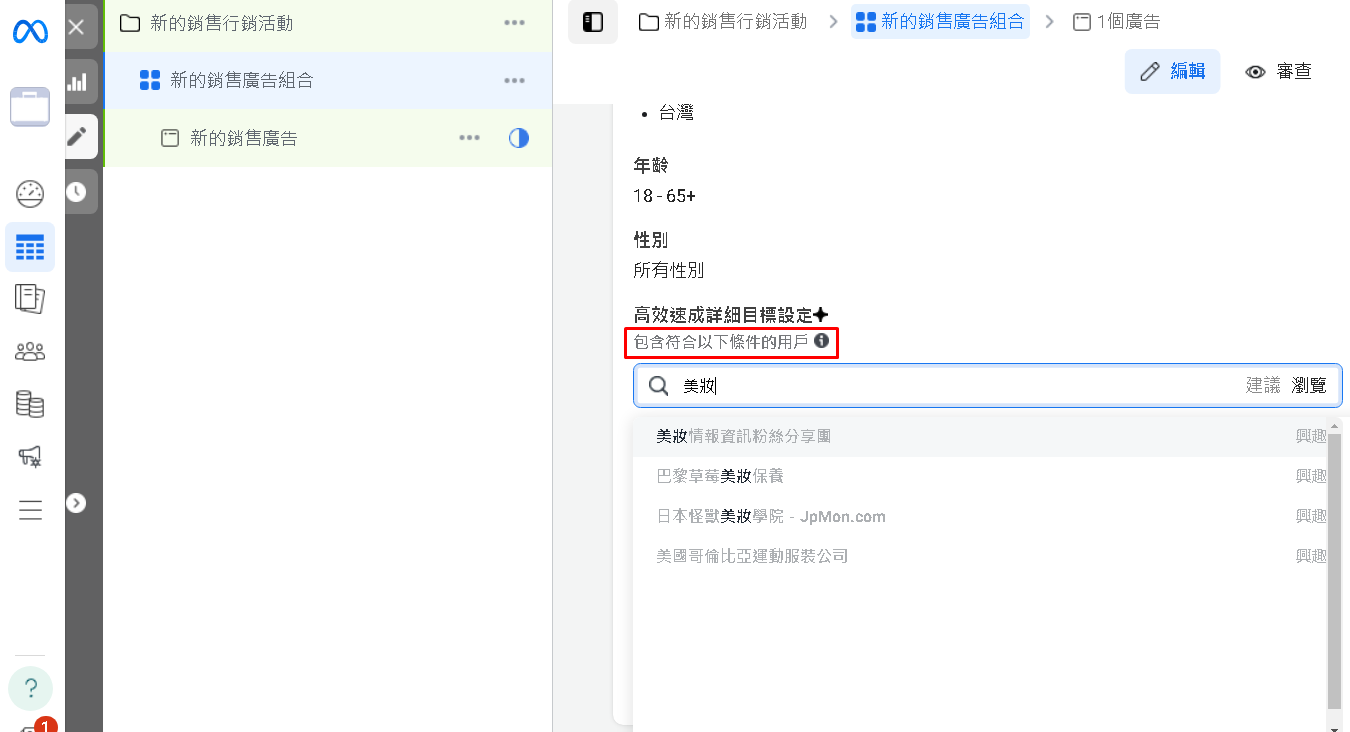Screen dimensions: 1350x732
Task: Open 建議 suggestions in search box
Action: click(x=1262, y=386)
